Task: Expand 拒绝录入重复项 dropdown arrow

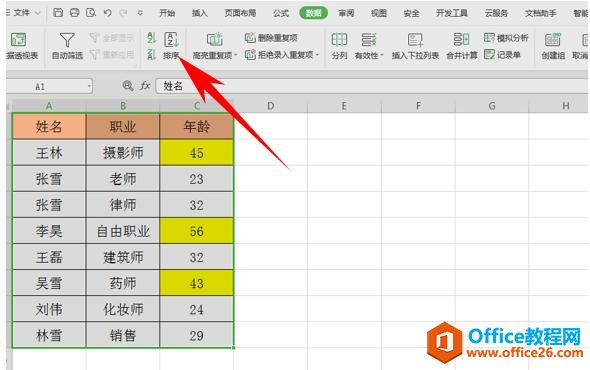Action: click(x=317, y=55)
